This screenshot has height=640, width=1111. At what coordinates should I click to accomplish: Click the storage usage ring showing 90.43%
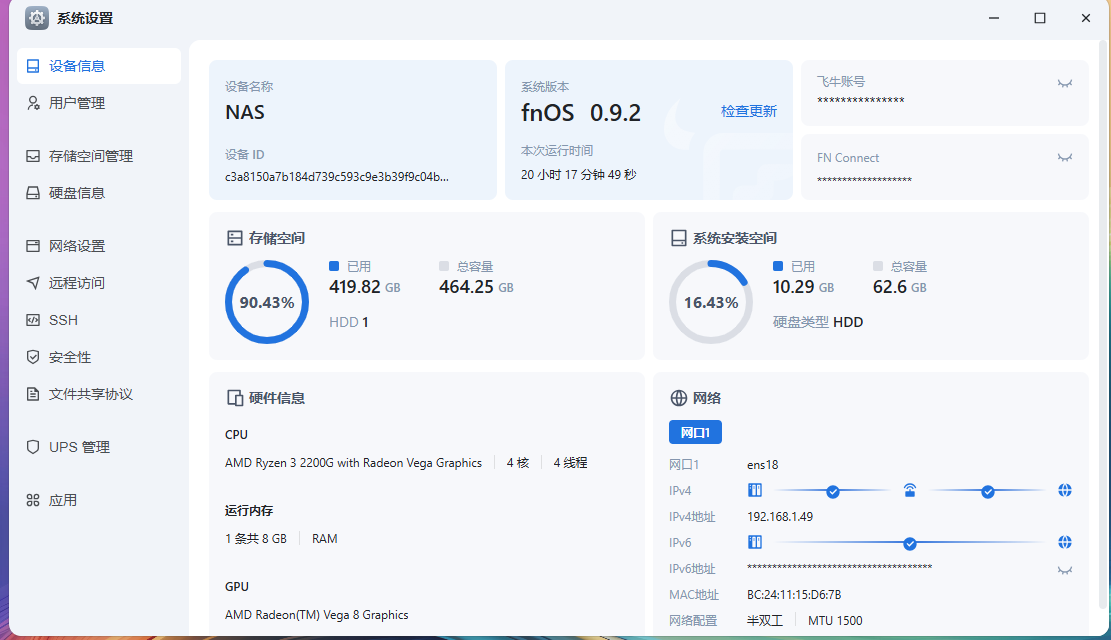266,302
